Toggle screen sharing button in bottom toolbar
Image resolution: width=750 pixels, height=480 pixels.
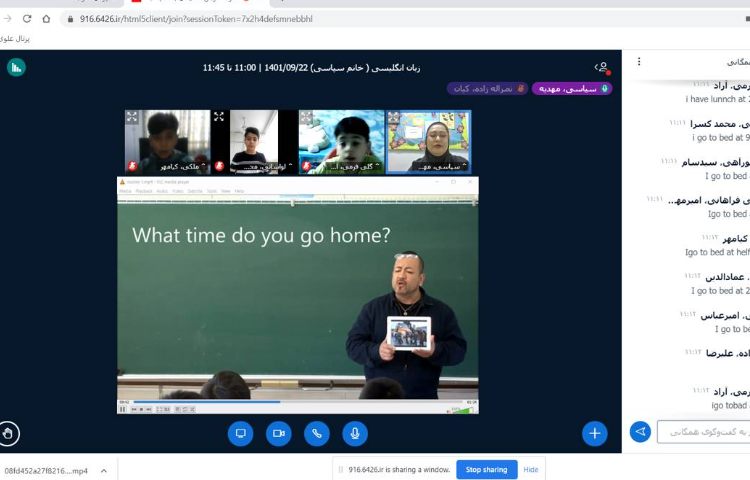coord(240,433)
